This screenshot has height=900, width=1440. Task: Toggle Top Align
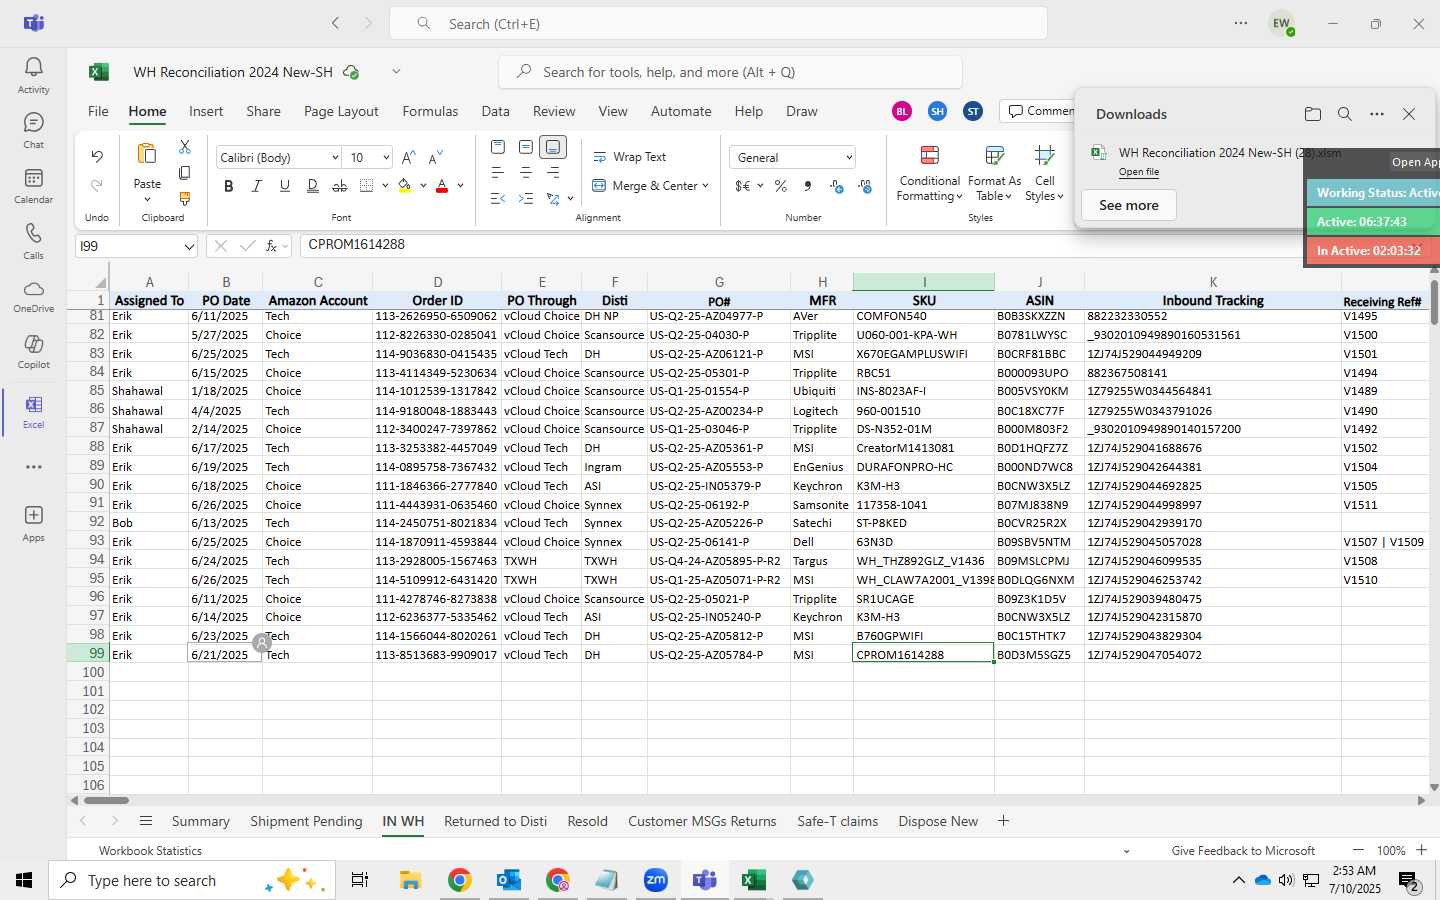click(x=498, y=147)
